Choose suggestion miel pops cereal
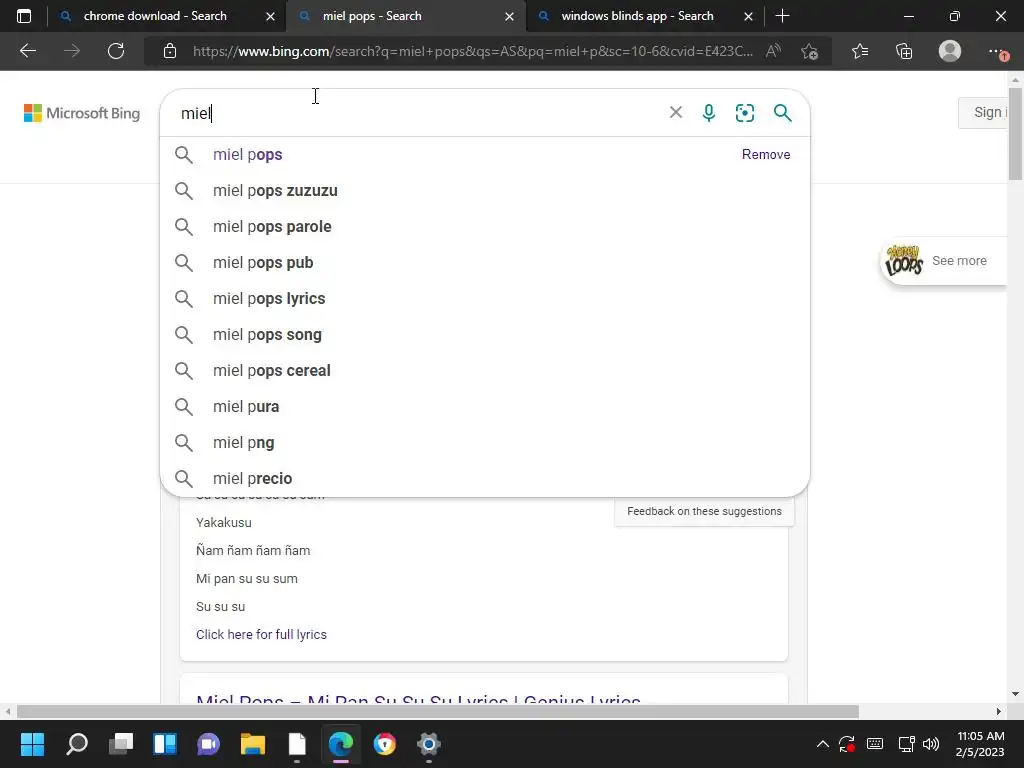 485,370
